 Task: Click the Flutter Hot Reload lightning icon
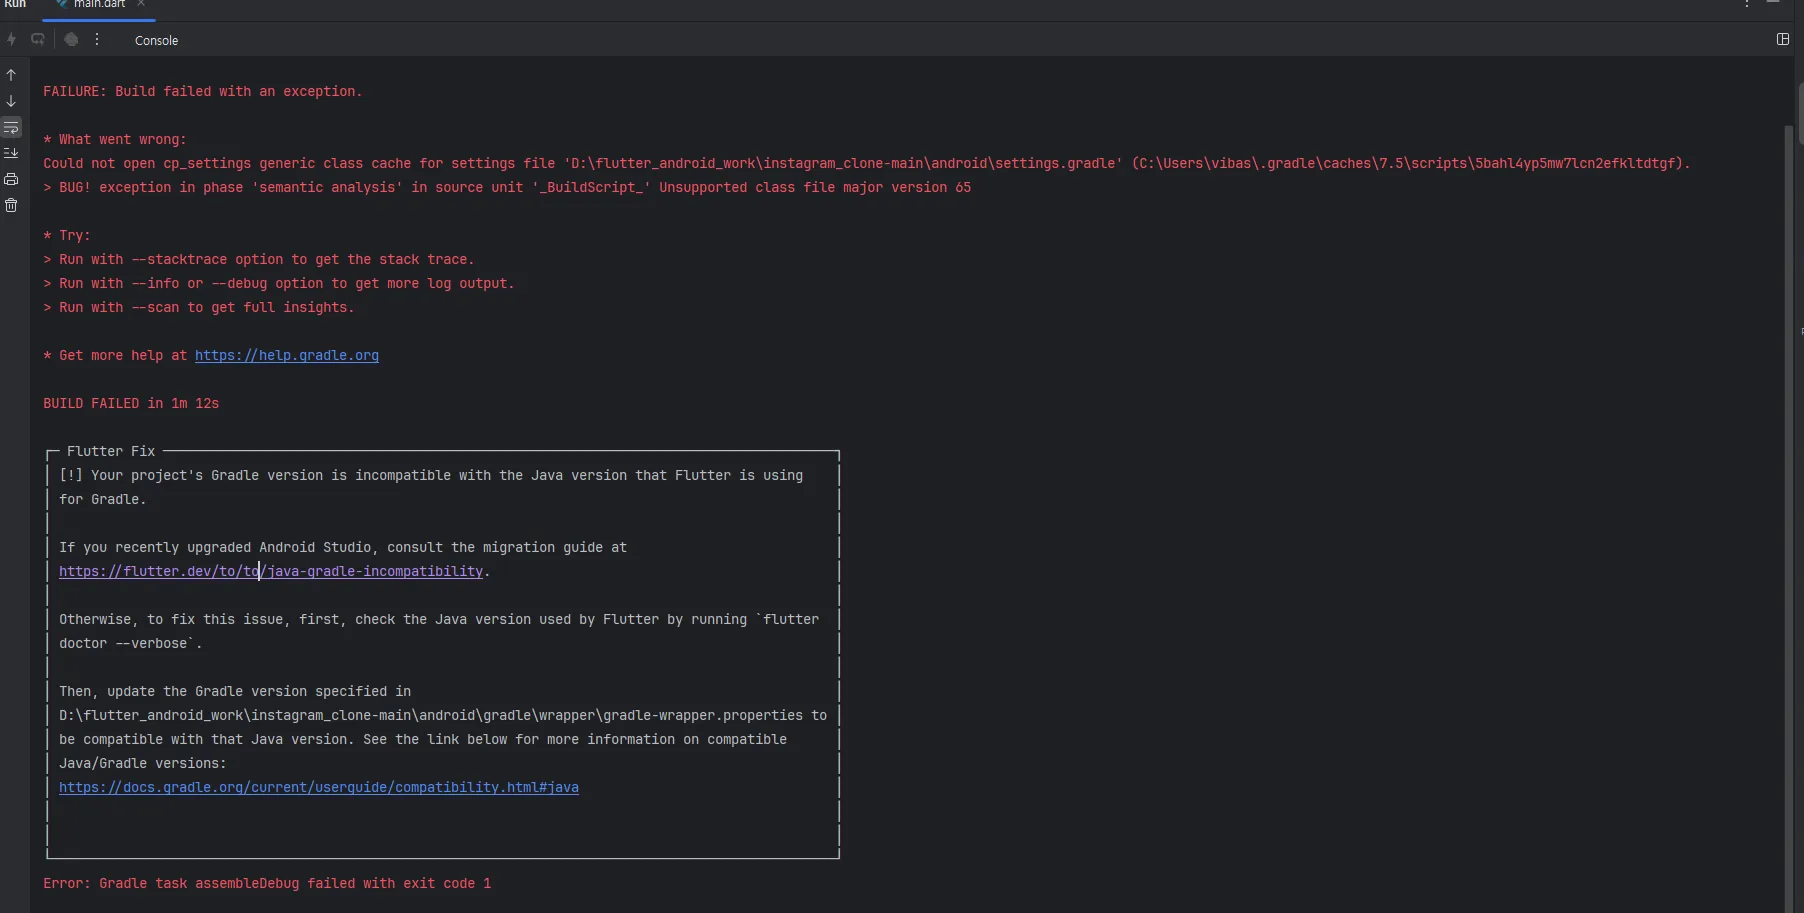(12, 40)
